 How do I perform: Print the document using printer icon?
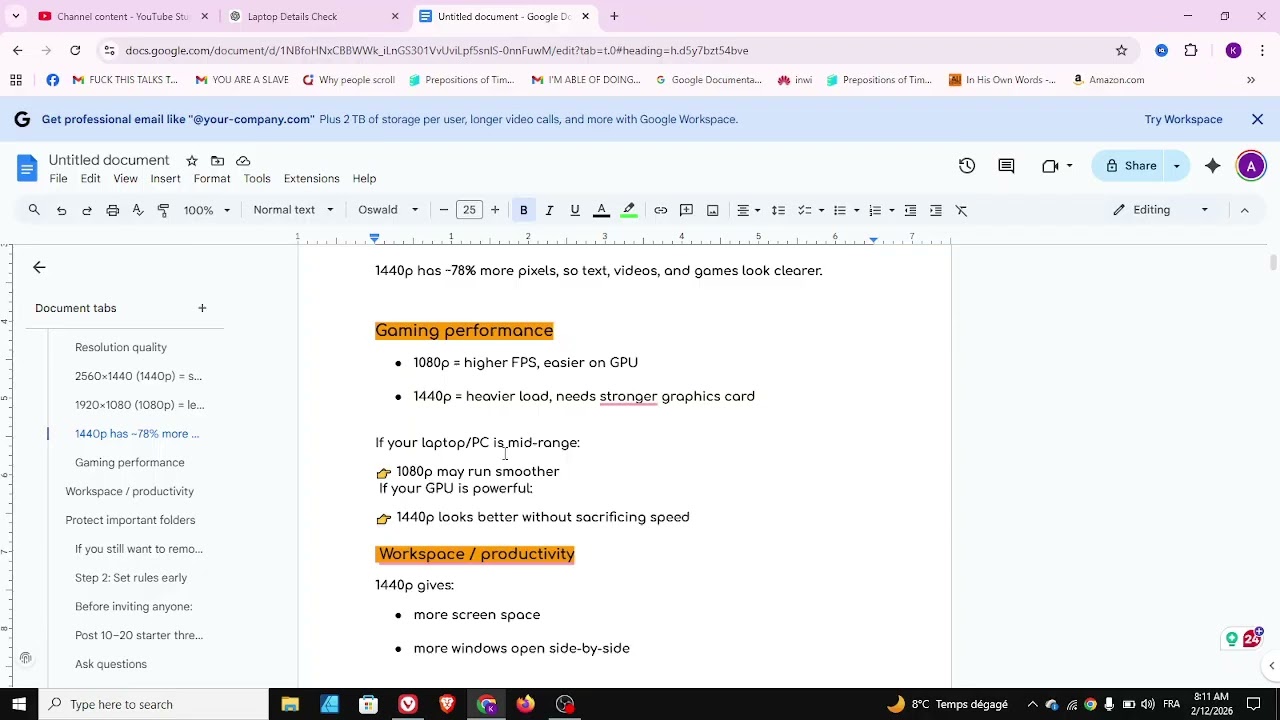click(x=113, y=210)
